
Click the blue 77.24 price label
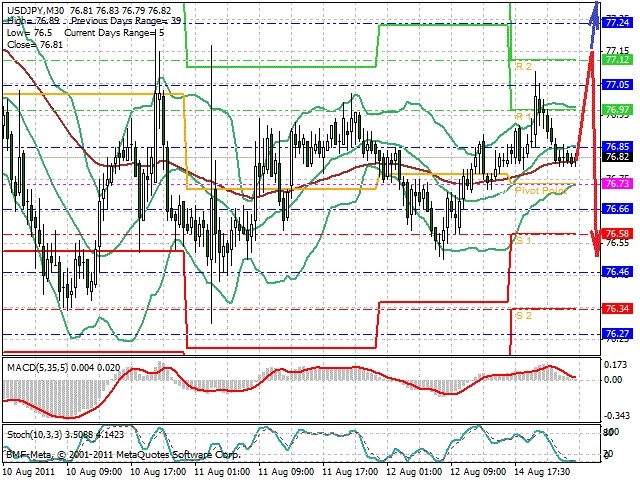618,22
